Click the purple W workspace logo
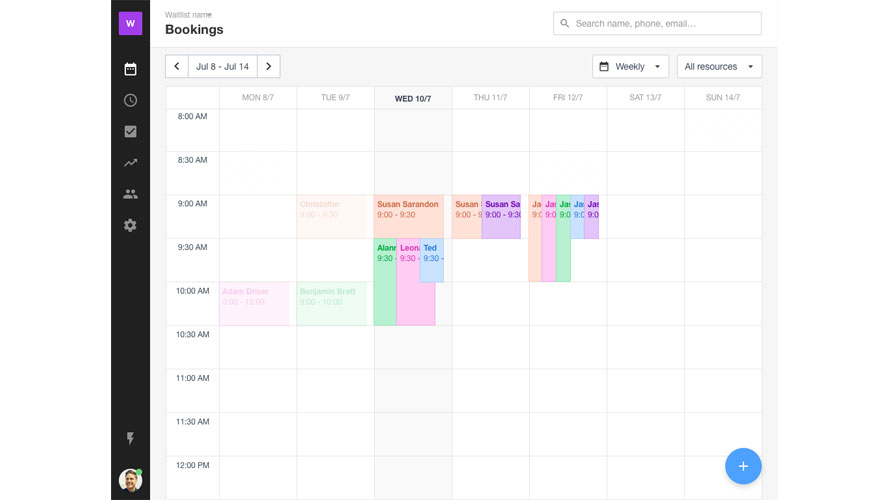The height and width of the screenshot is (500, 890). click(130, 23)
